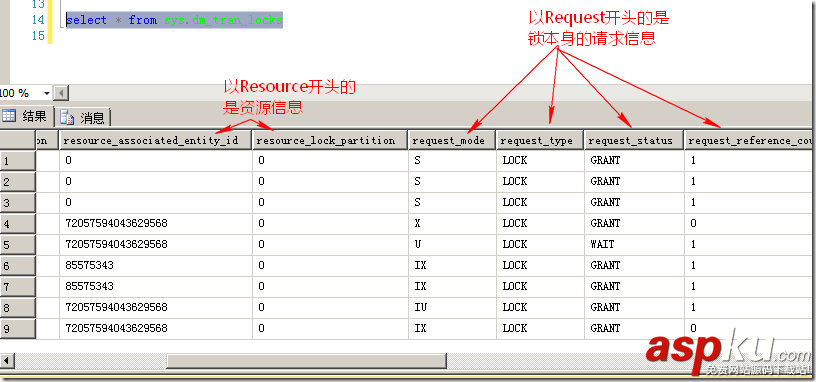Click the GRANT status cell in row 2
Screen dimensions: 816x382
634,182
